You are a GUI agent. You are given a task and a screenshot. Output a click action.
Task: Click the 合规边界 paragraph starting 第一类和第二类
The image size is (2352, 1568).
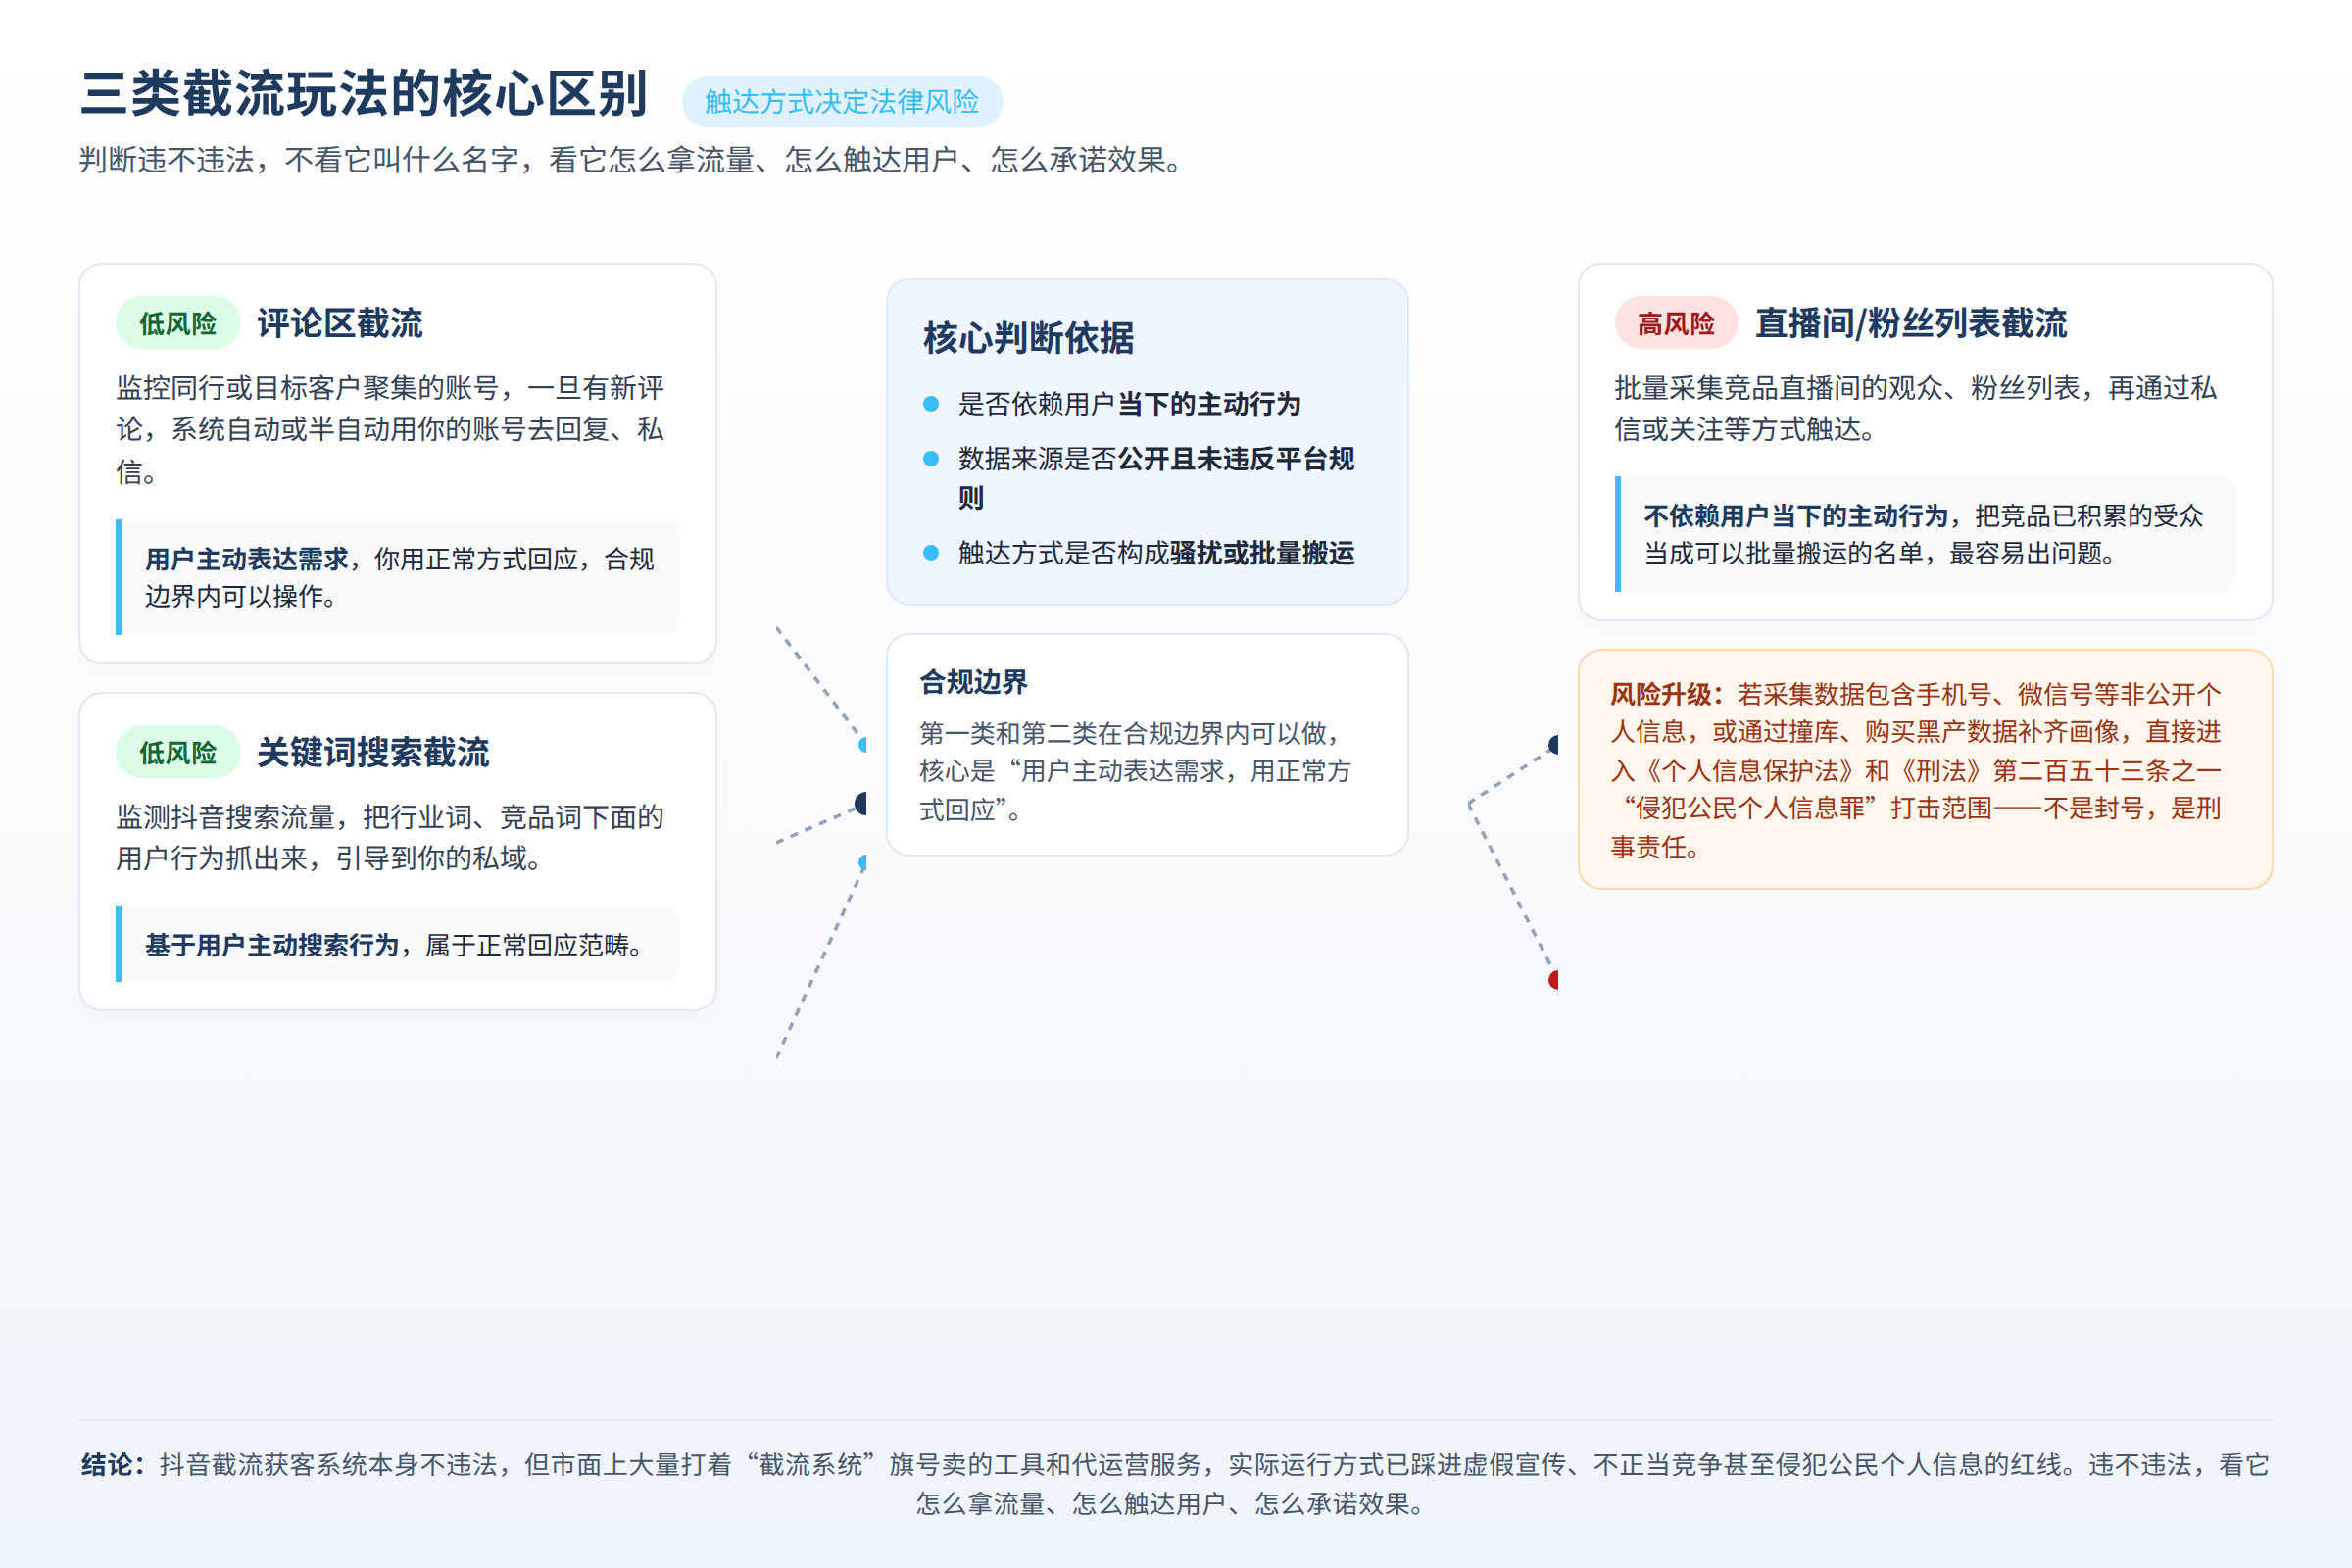[1138, 771]
